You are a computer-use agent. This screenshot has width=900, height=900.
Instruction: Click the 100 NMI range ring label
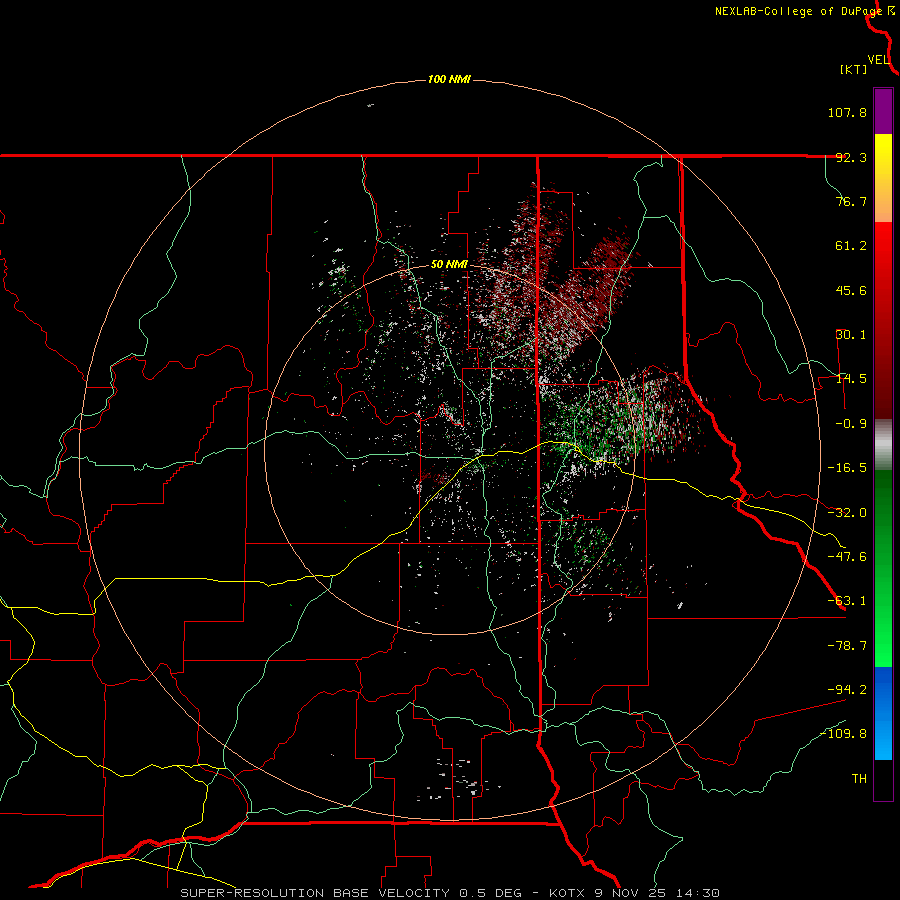pyautogui.click(x=449, y=79)
